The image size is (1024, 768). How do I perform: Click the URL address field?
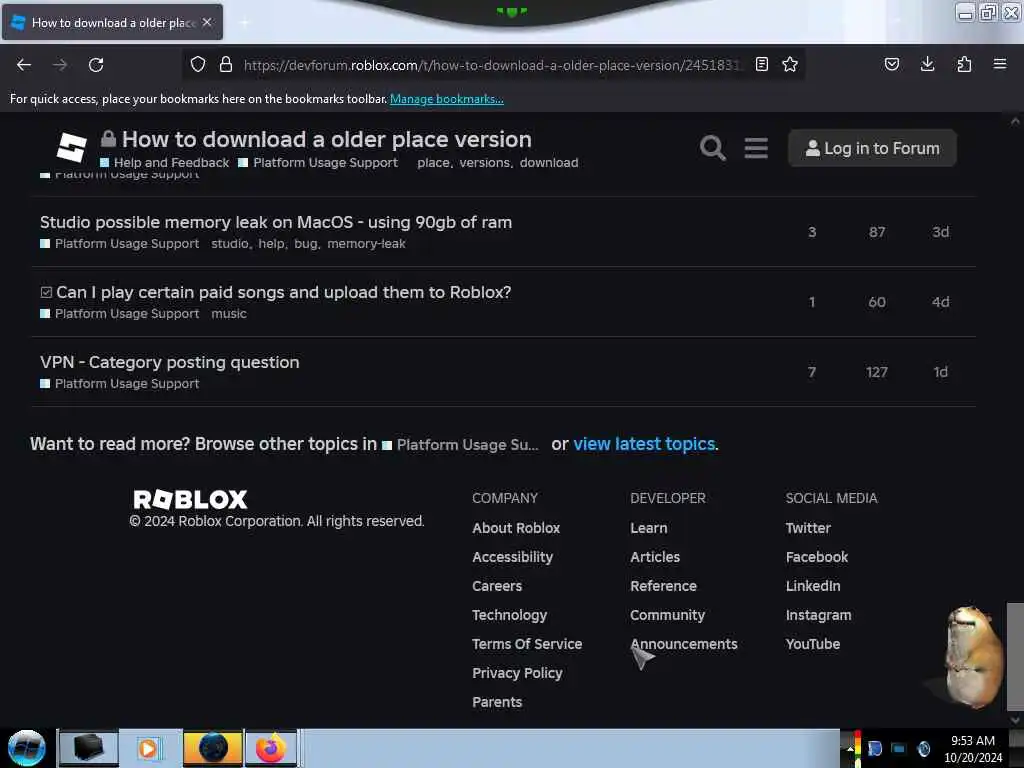pyautogui.click(x=493, y=65)
